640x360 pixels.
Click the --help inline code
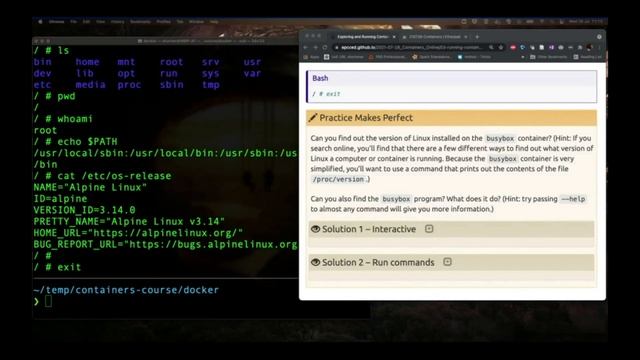pos(573,199)
